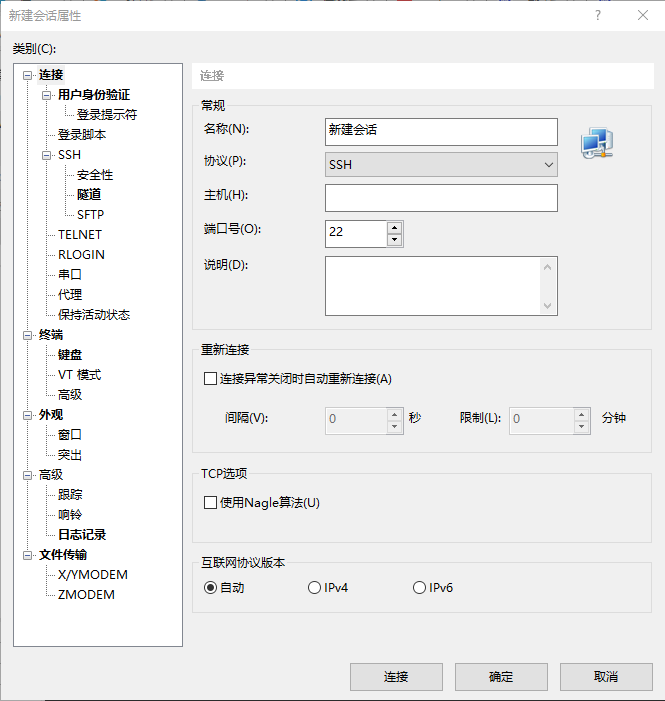This screenshot has height=701, width=665.
Task: Collapse the 连接 tree node
Action: pos(27,75)
